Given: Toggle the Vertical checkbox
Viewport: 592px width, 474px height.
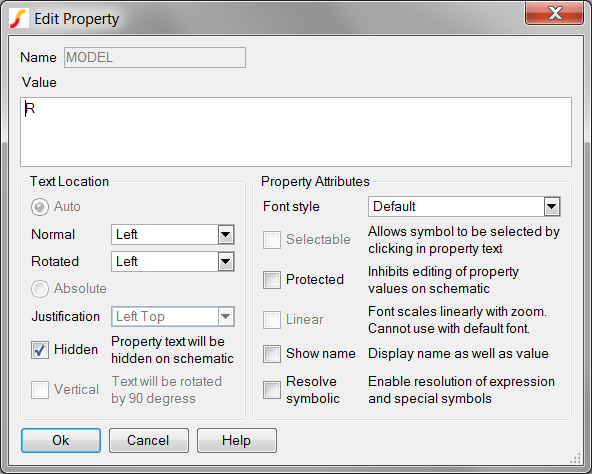Looking at the screenshot, I should (40, 390).
